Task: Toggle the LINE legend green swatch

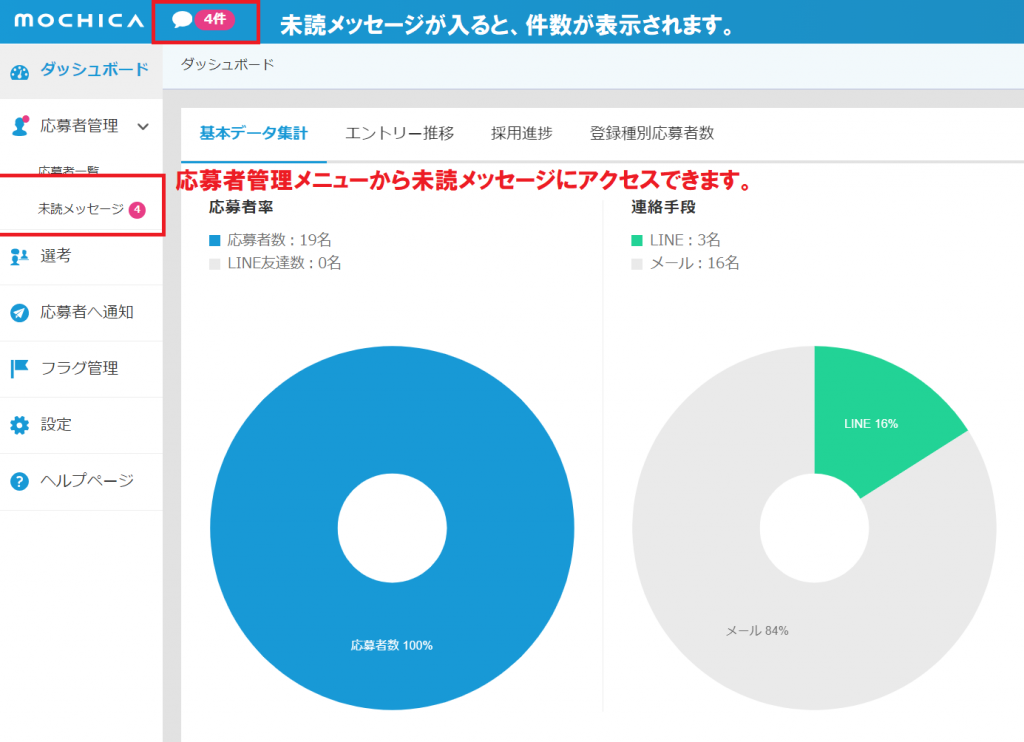Action: 637,240
